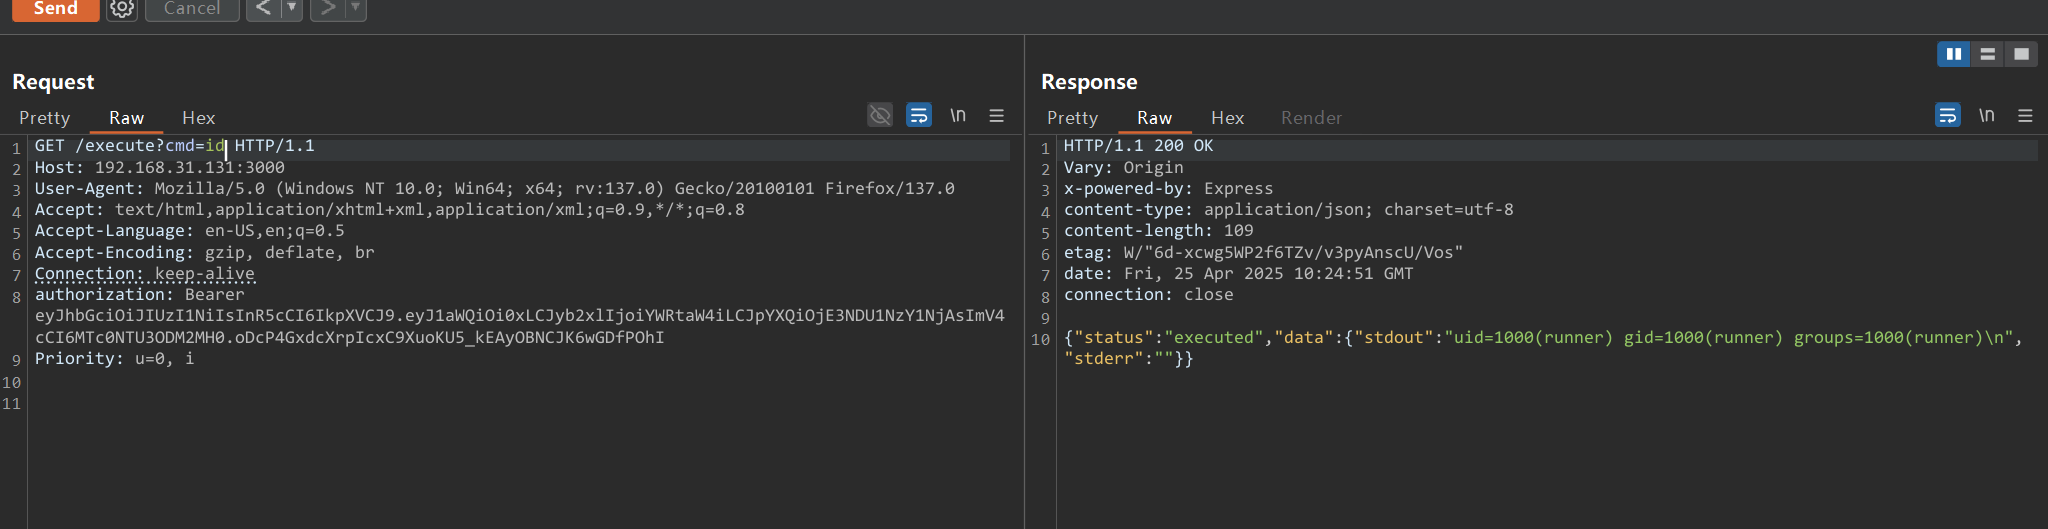Screen dimensions: 2048x529
Task: Toggle \n non-printable characters in Response panel
Action: [1987, 115]
